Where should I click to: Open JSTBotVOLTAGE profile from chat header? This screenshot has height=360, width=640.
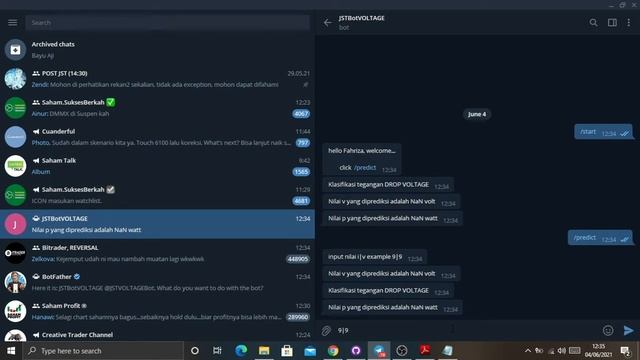361,22
